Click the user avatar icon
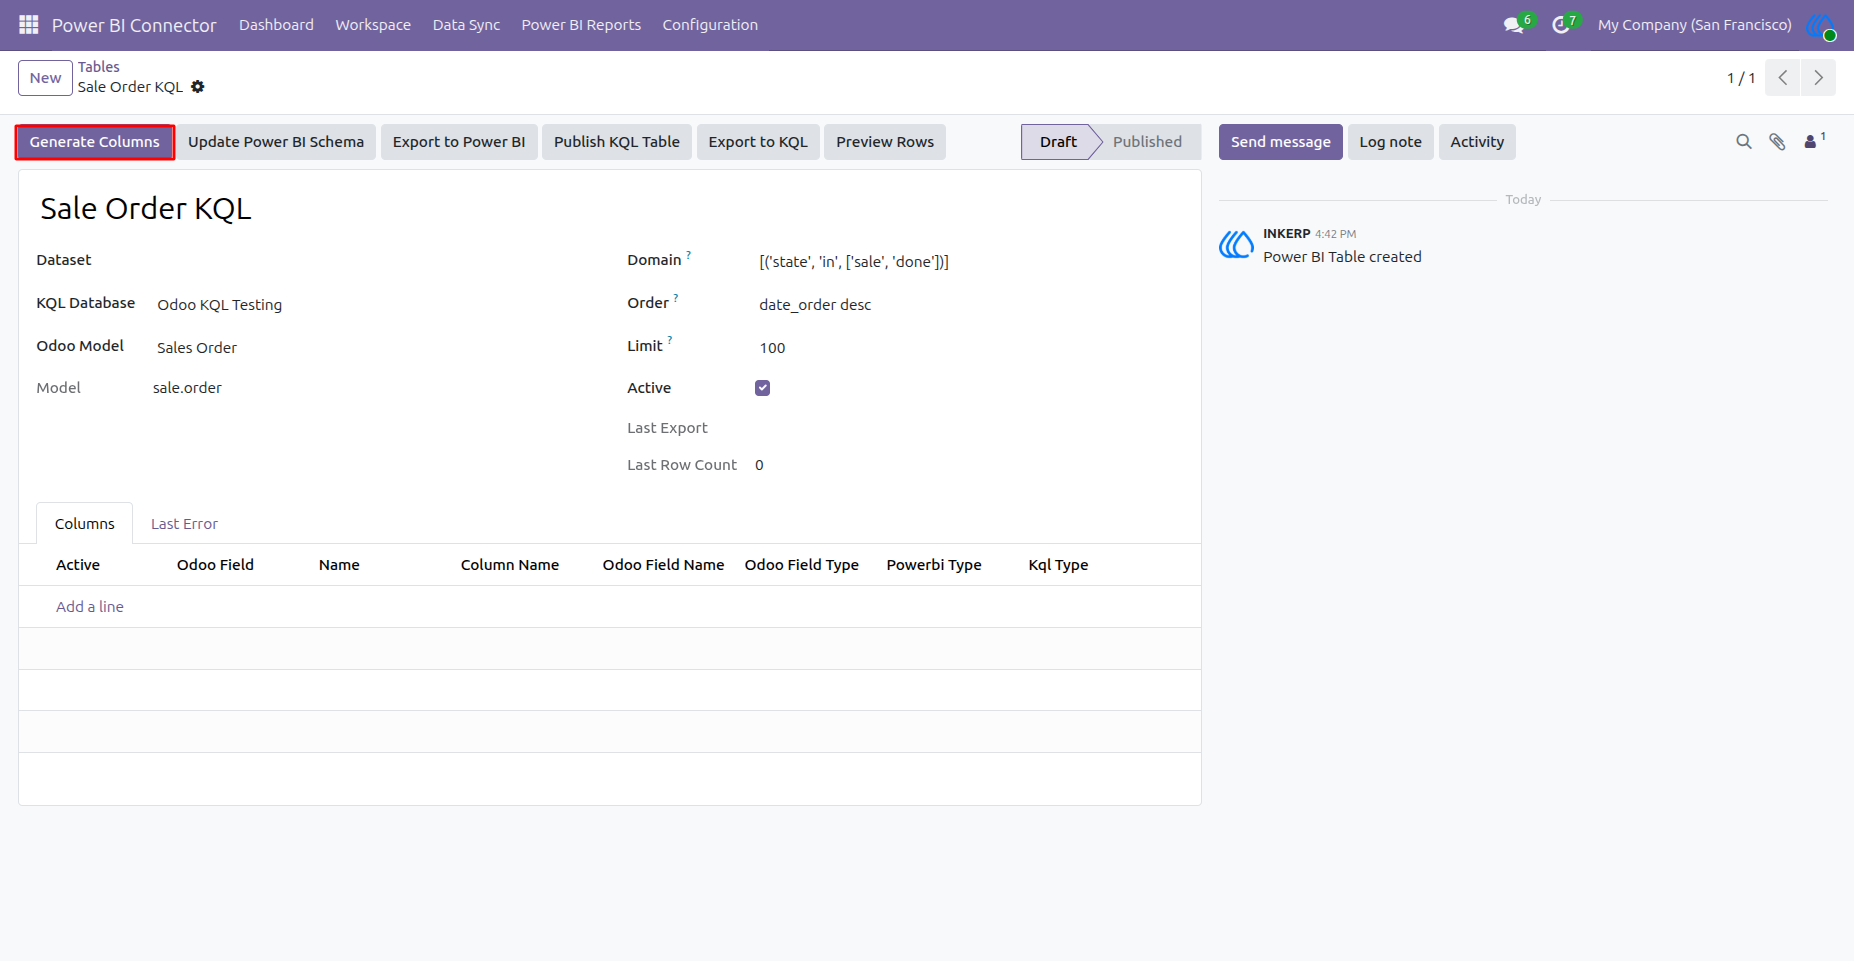The width and height of the screenshot is (1854, 961). [1821, 25]
